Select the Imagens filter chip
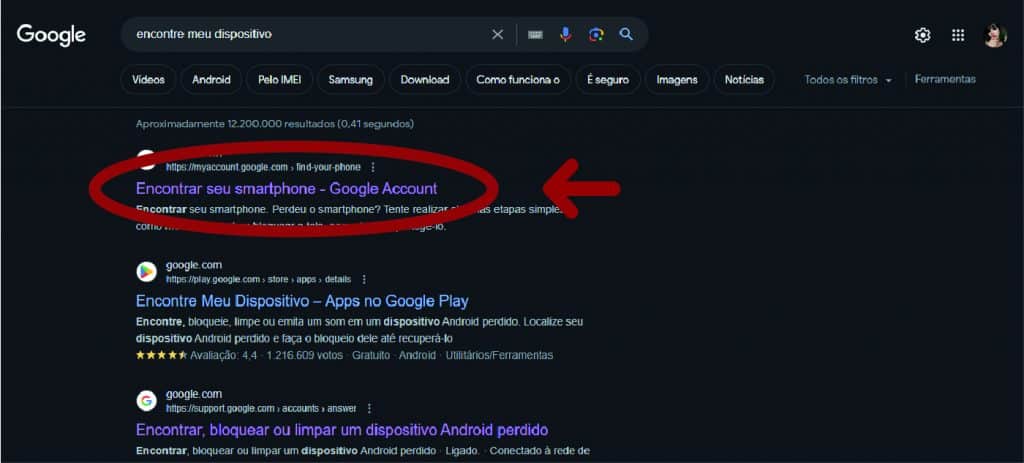 (x=677, y=80)
